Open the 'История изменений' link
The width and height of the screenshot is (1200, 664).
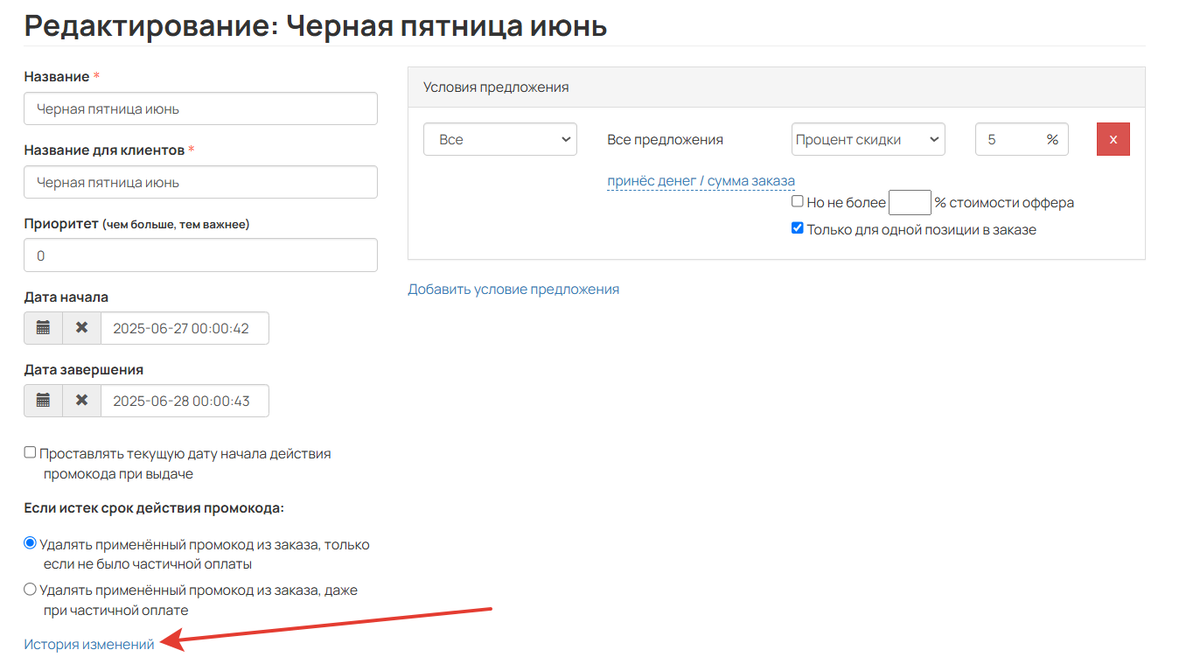point(89,644)
